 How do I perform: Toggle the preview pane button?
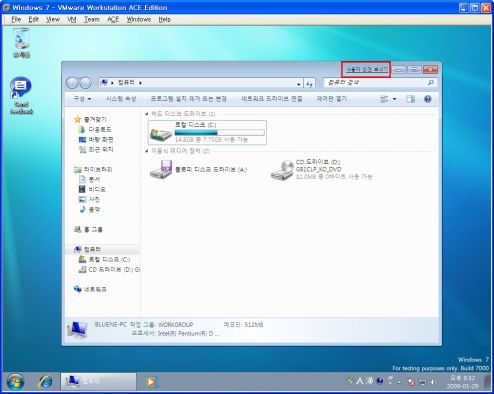[410, 99]
